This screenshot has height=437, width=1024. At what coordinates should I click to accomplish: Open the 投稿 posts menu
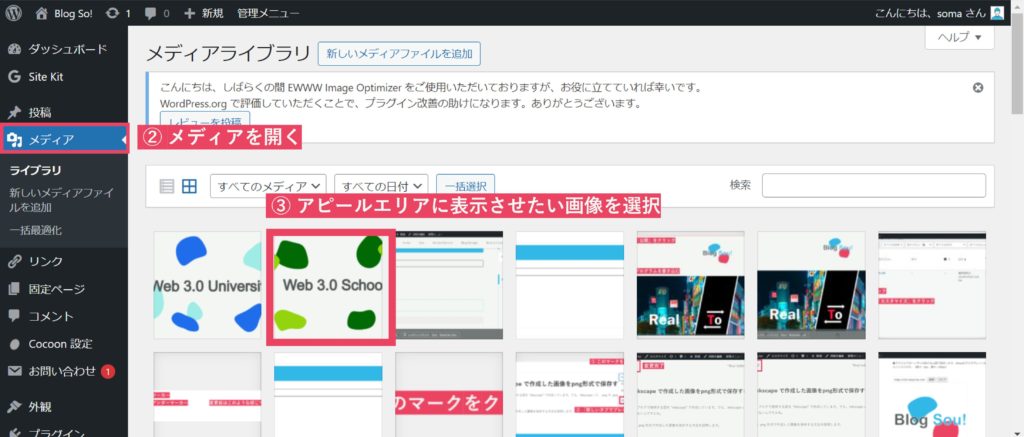[x=40, y=112]
